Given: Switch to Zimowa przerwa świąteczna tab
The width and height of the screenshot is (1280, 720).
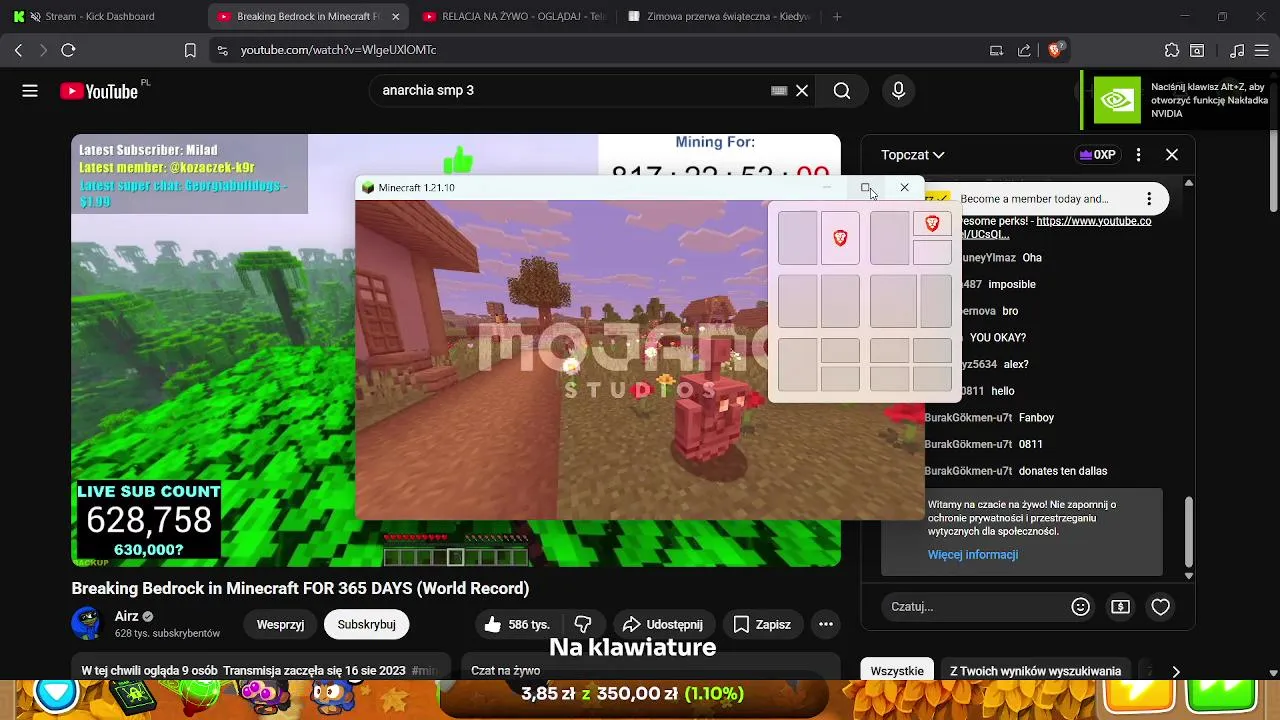Looking at the screenshot, I should pyautogui.click(x=718, y=16).
